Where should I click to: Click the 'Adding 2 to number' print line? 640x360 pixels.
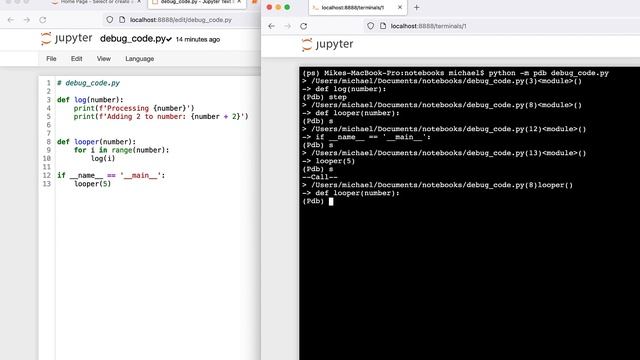pyautogui.click(x=161, y=116)
